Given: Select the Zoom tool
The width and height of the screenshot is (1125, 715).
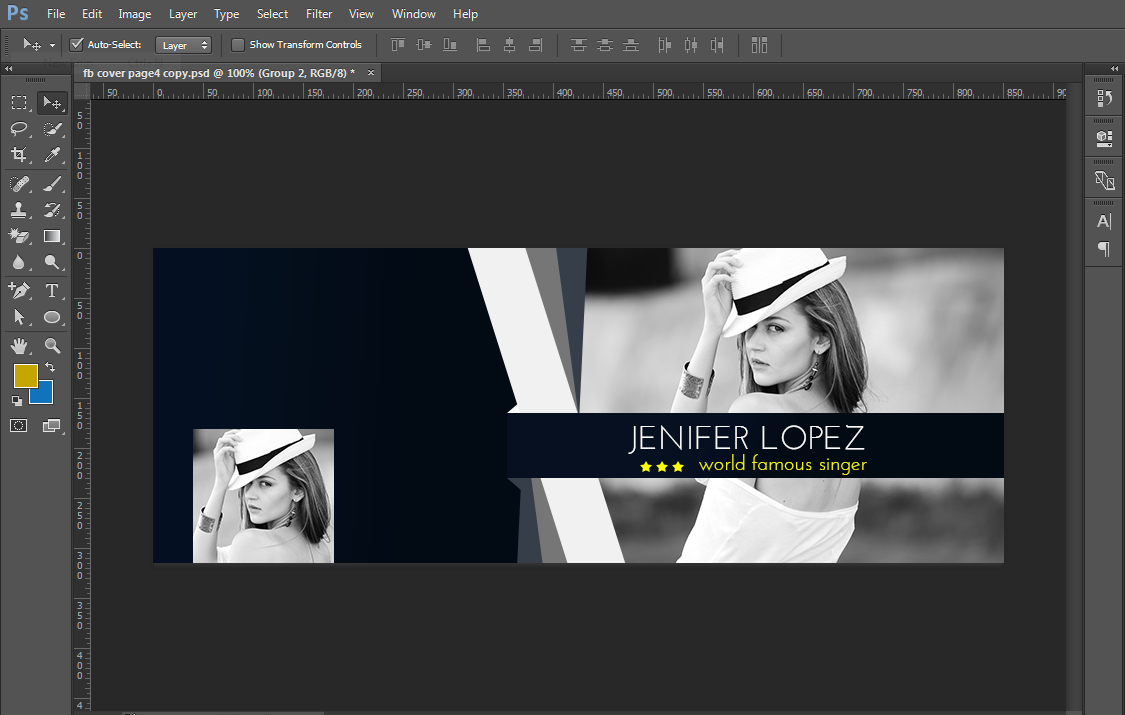Looking at the screenshot, I should pyautogui.click(x=52, y=346).
